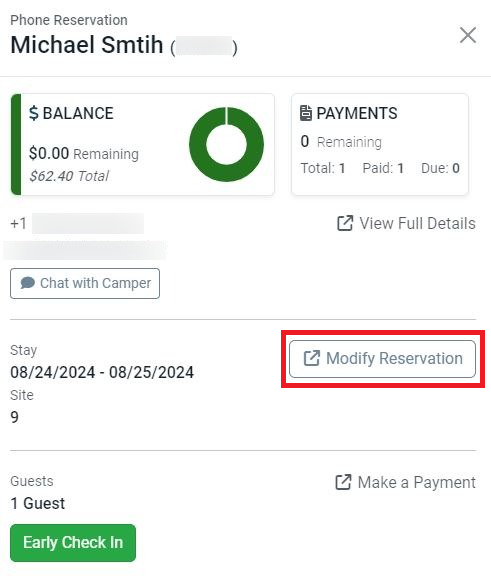Image resolution: width=491 pixels, height=586 pixels.
Task: Close the reservation panel with X
Action: click(x=468, y=35)
